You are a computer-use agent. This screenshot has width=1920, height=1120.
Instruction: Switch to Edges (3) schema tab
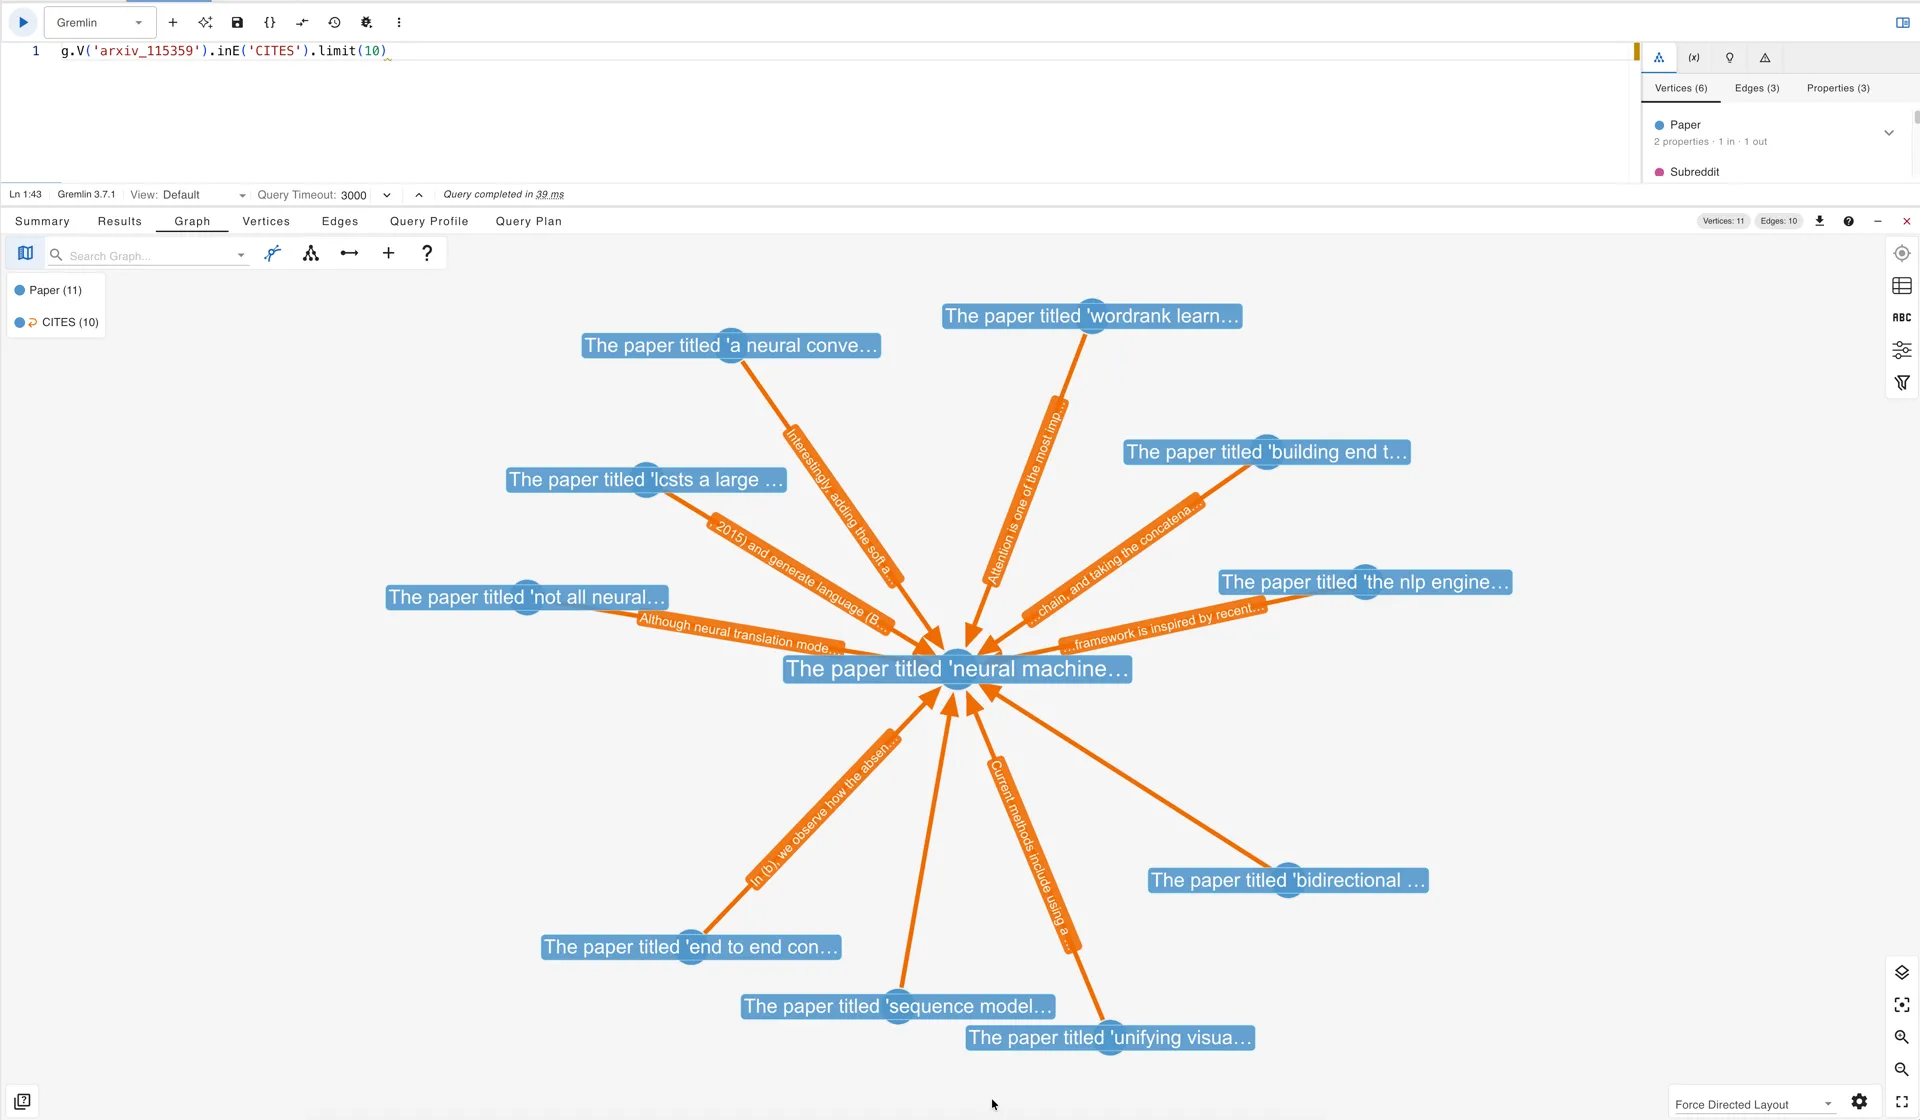(x=1757, y=88)
